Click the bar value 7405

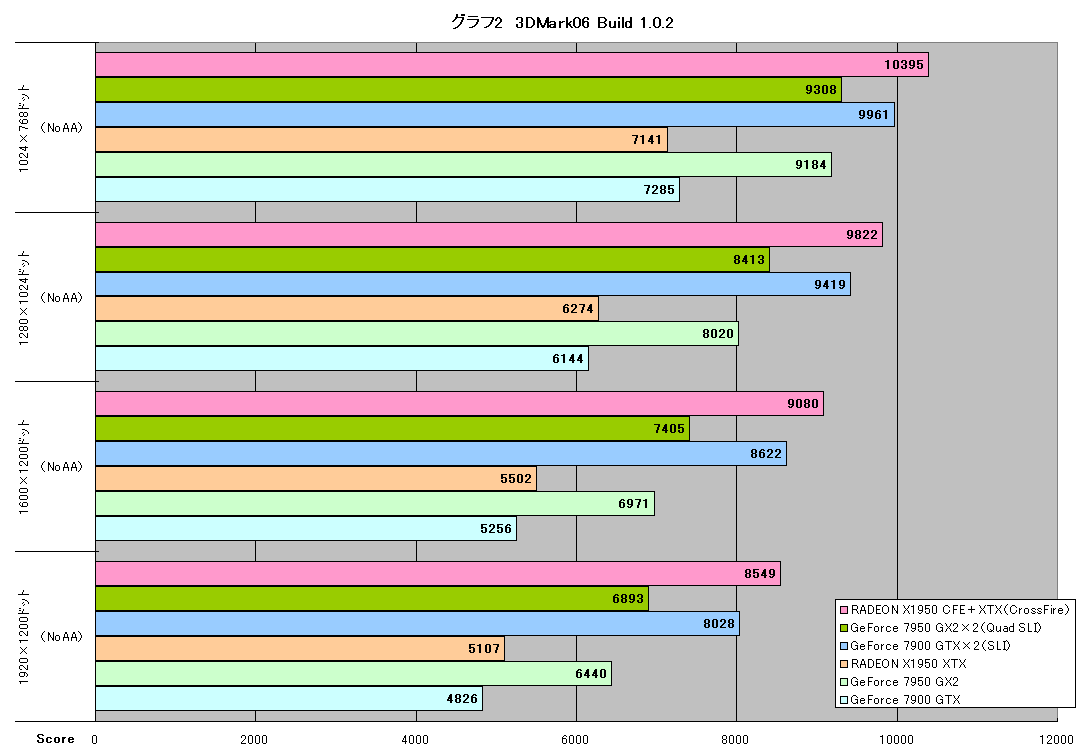(669, 429)
